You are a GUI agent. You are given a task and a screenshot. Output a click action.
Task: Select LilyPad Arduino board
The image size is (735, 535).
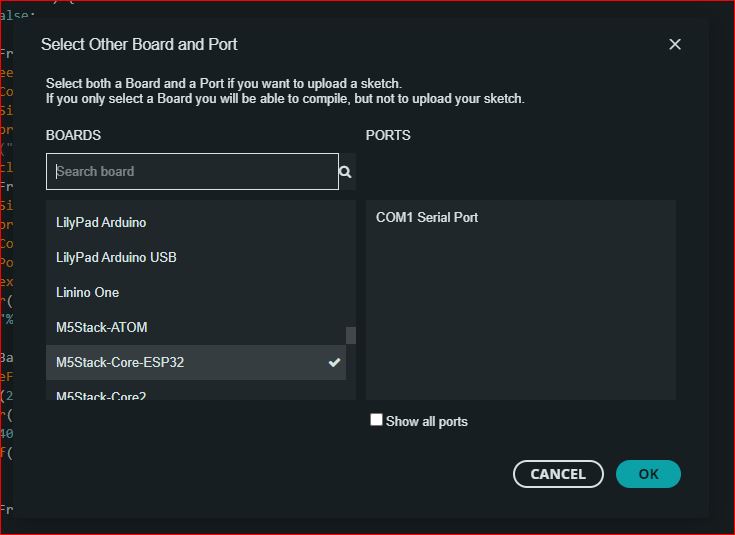click(x=196, y=222)
